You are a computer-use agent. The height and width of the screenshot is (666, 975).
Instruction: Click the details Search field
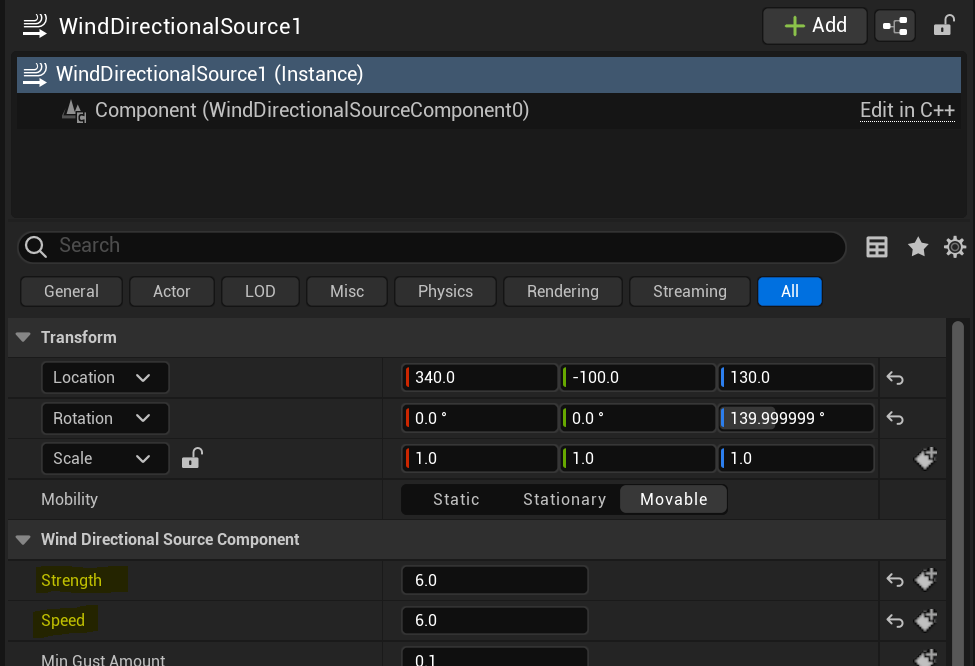[x=430, y=246]
